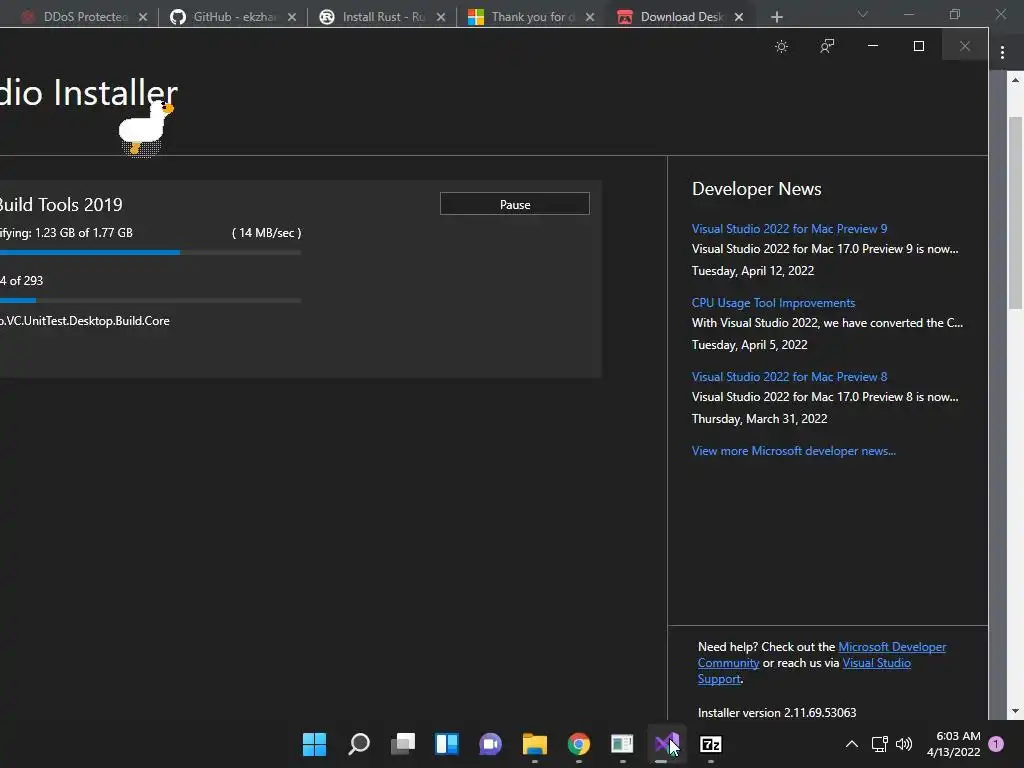The width and height of the screenshot is (1024, 768).
Task: Click the Tuesday, April 5, 2022 date
Action: [749, 344]
